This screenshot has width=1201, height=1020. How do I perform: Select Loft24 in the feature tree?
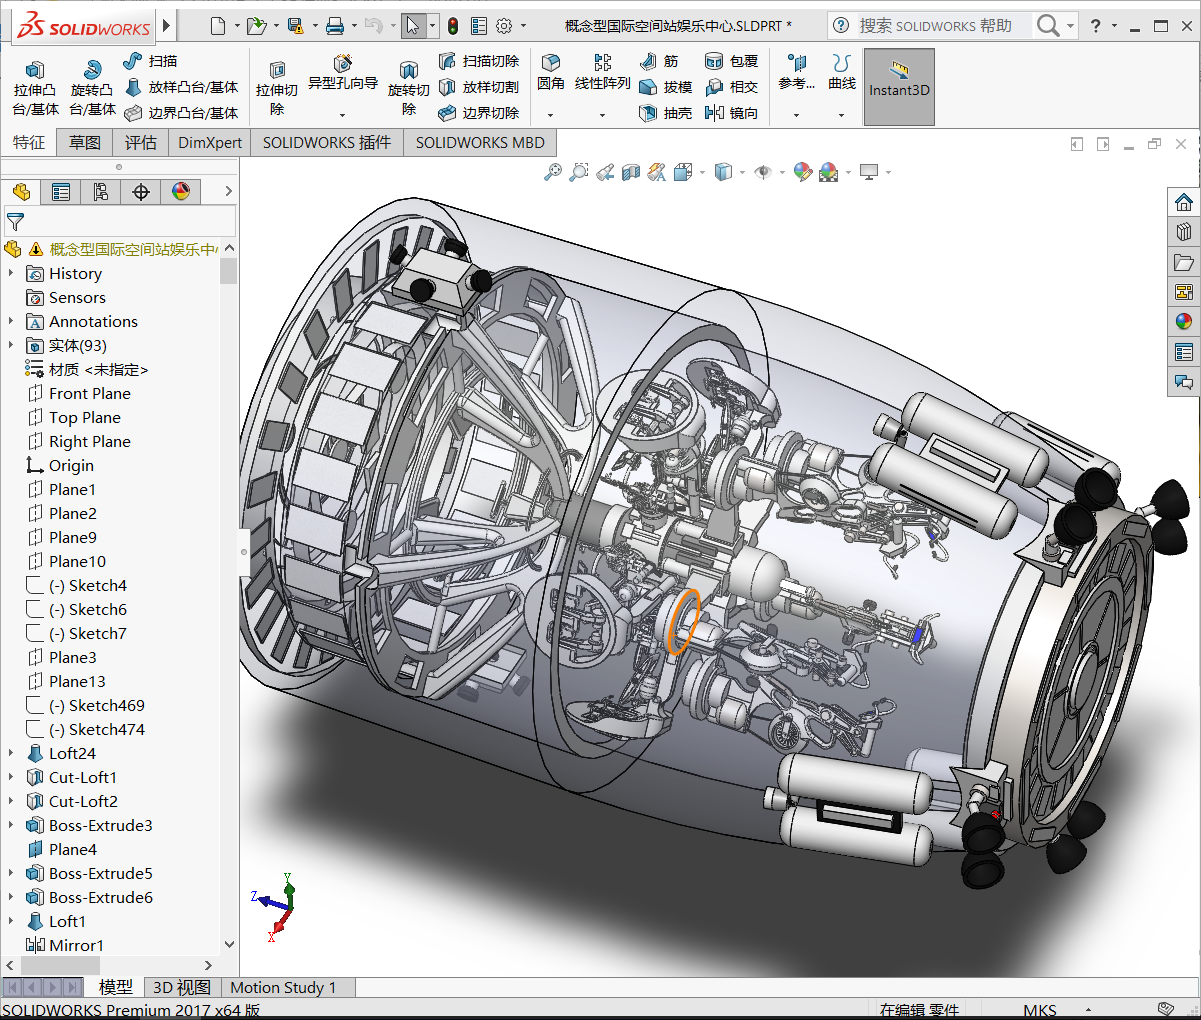coord(72,753)
